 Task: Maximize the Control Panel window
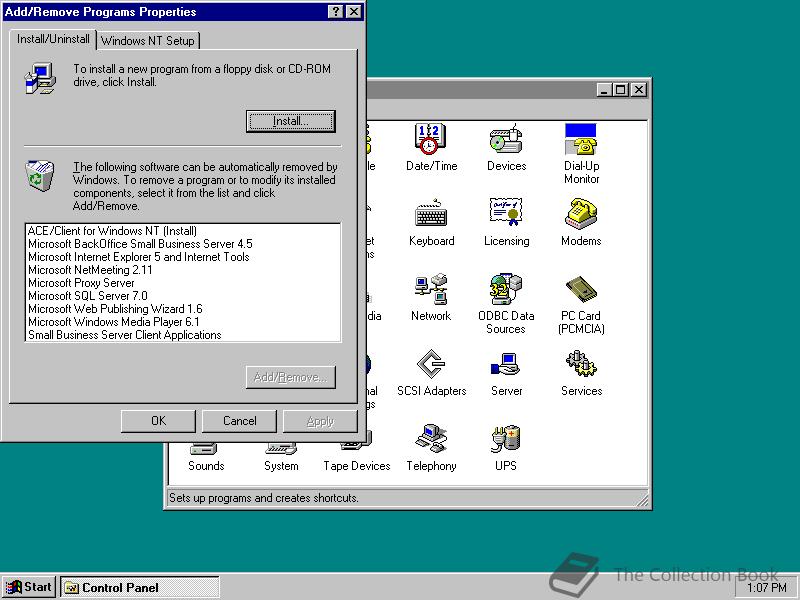(x=620, y=90)
